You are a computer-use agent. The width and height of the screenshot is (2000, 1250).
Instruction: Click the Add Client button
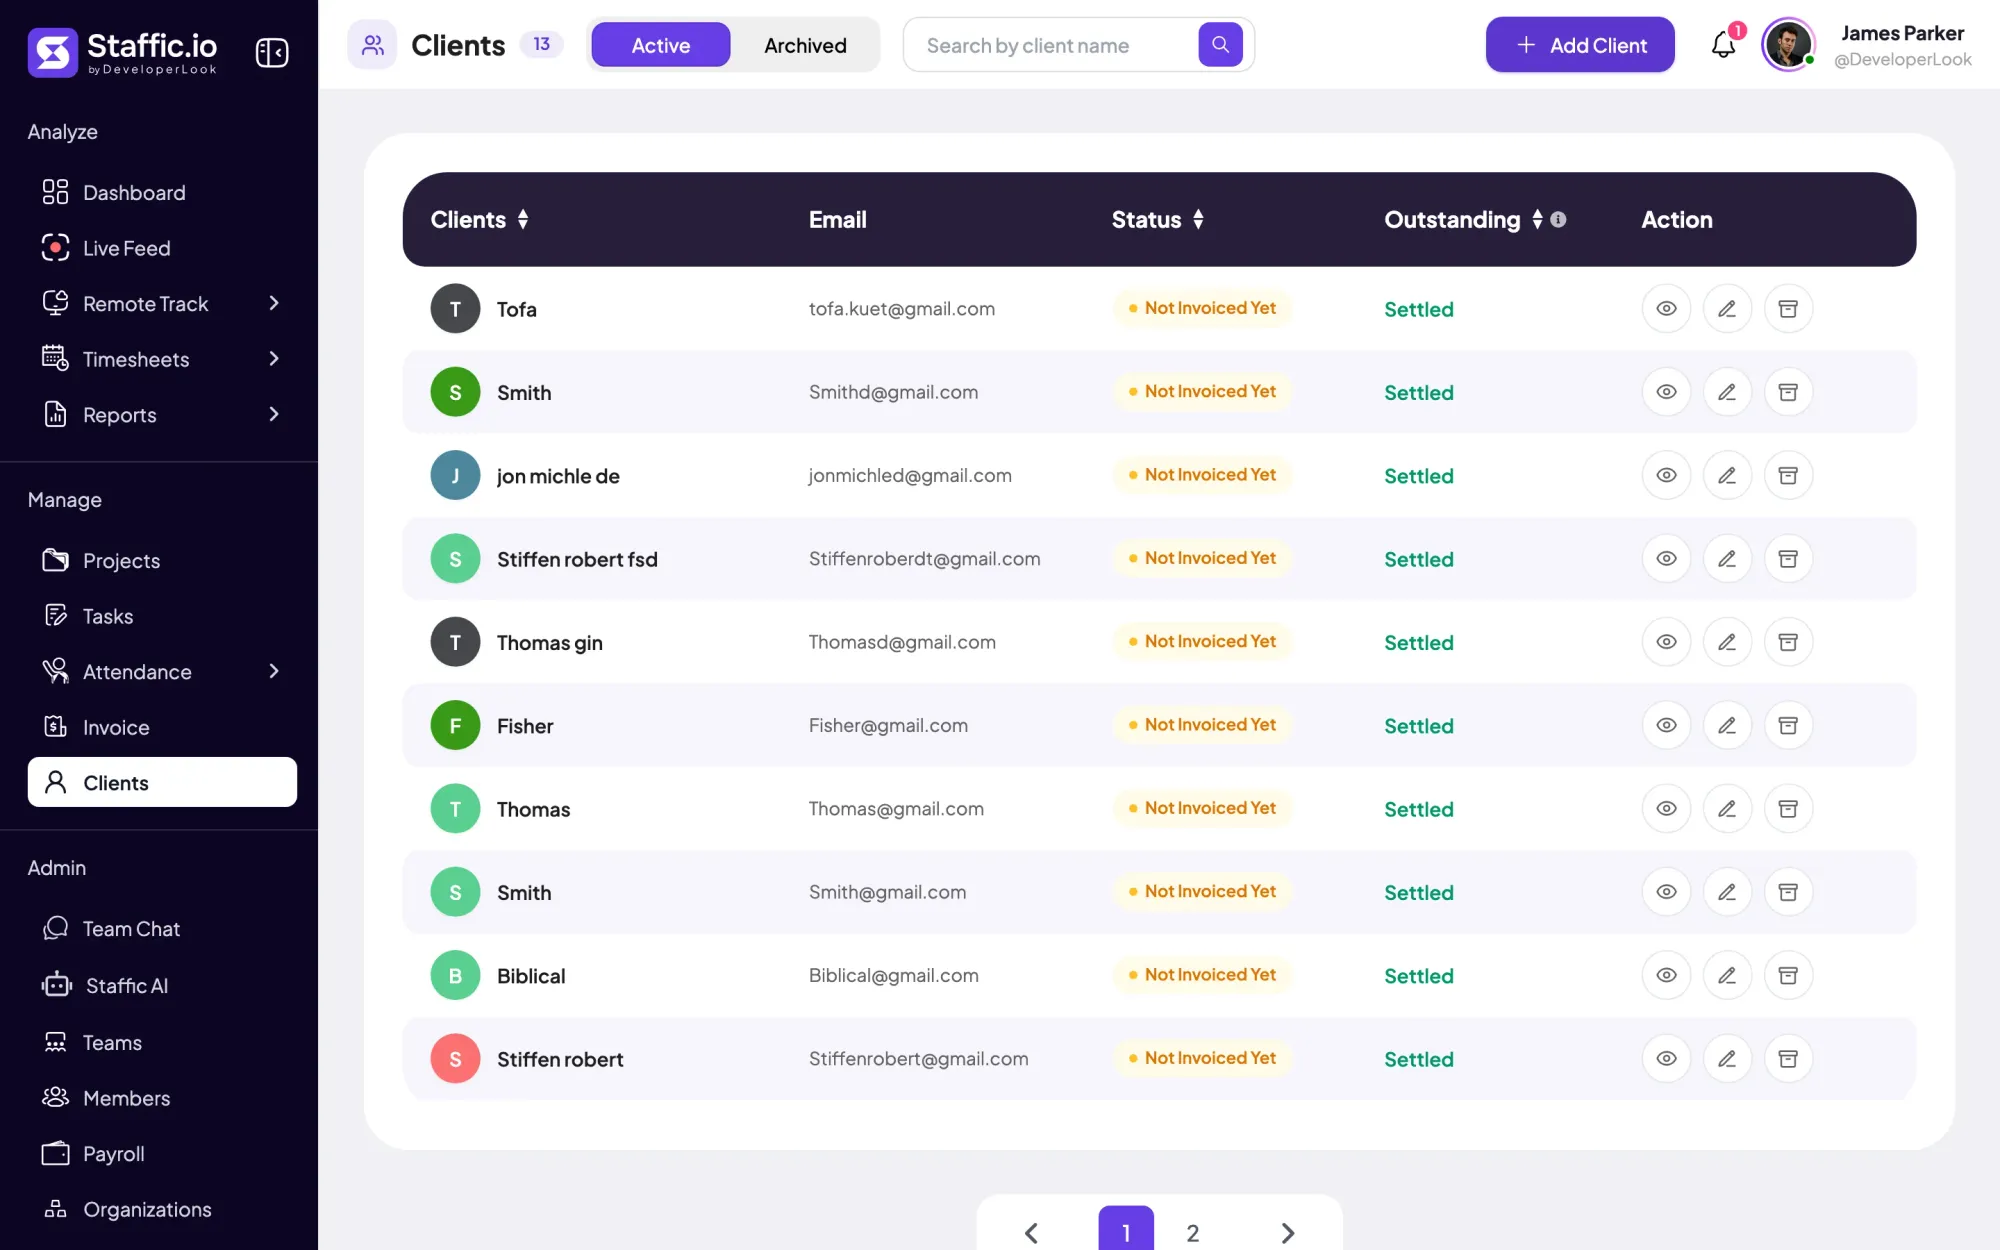(1580, 45)
